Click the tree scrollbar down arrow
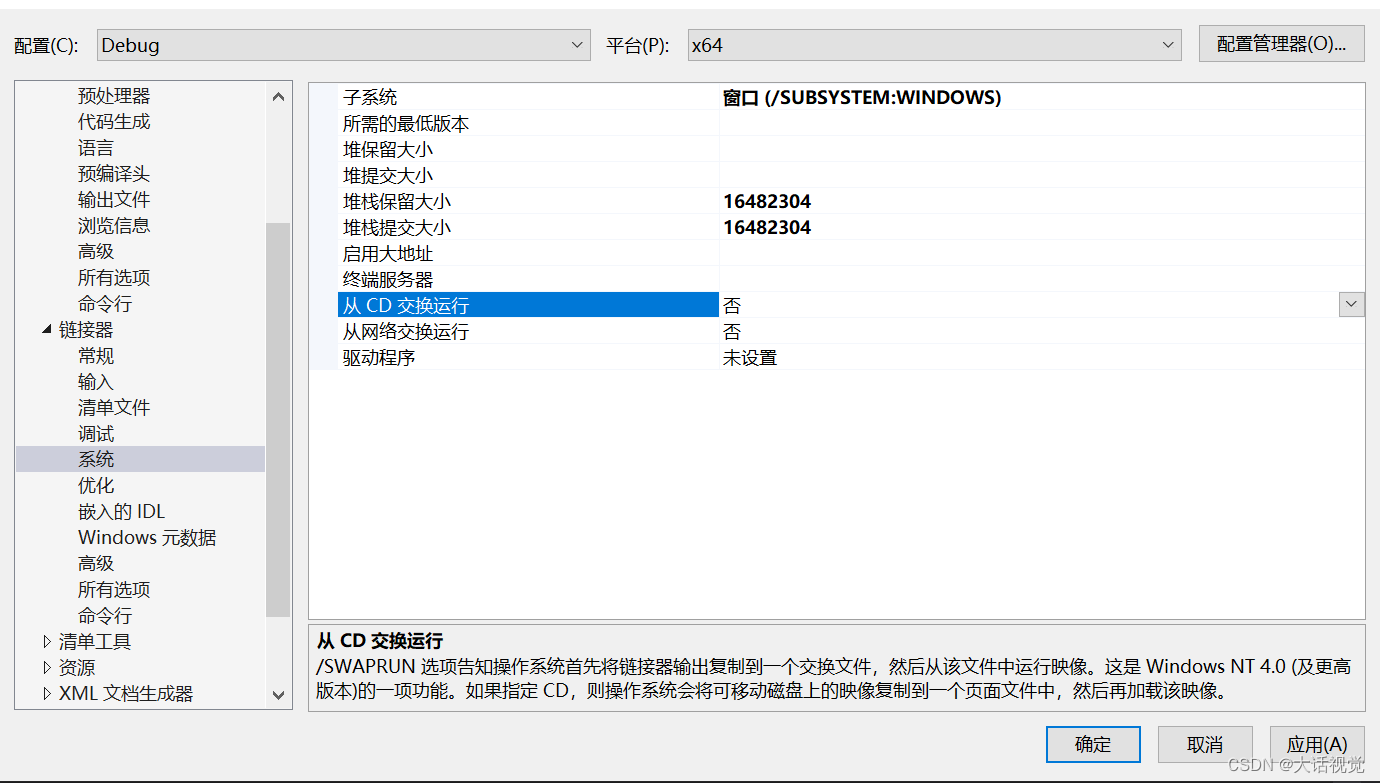 pos(278,694)
